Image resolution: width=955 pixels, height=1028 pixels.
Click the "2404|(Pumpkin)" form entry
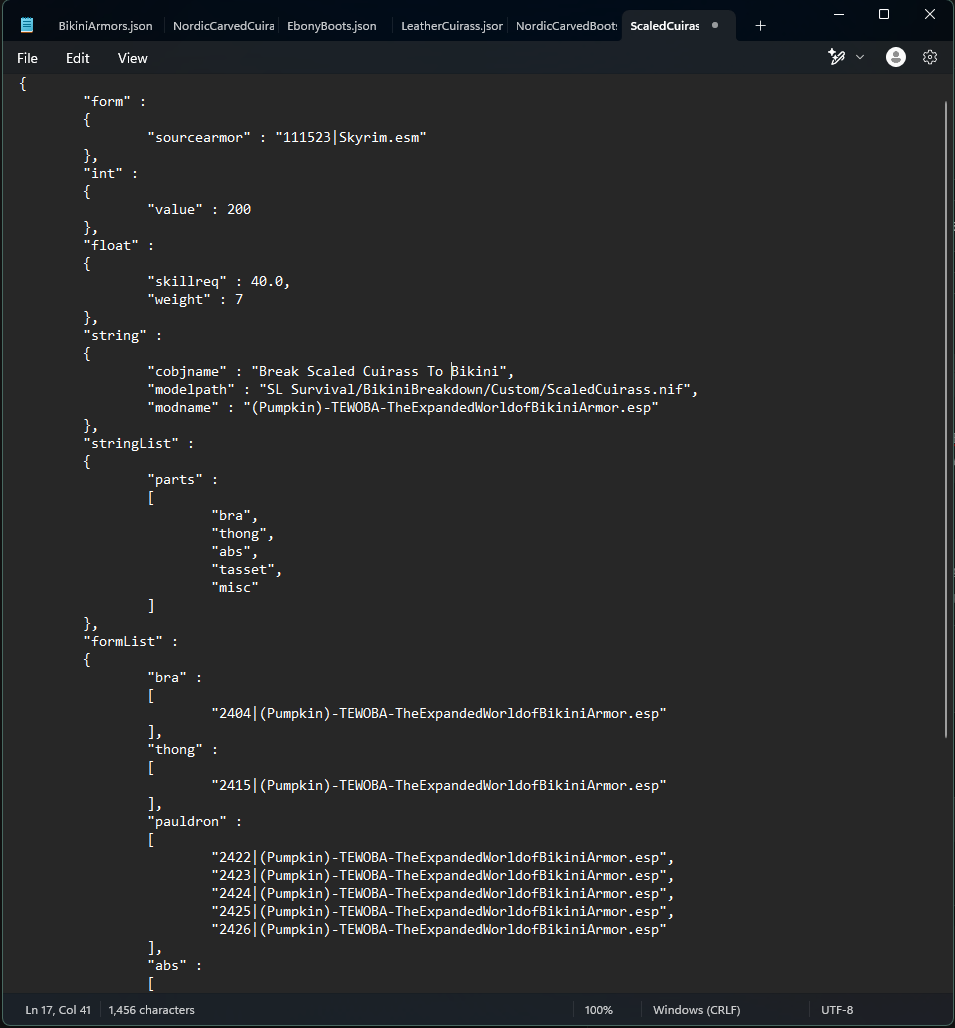click(x=439, y=713)
